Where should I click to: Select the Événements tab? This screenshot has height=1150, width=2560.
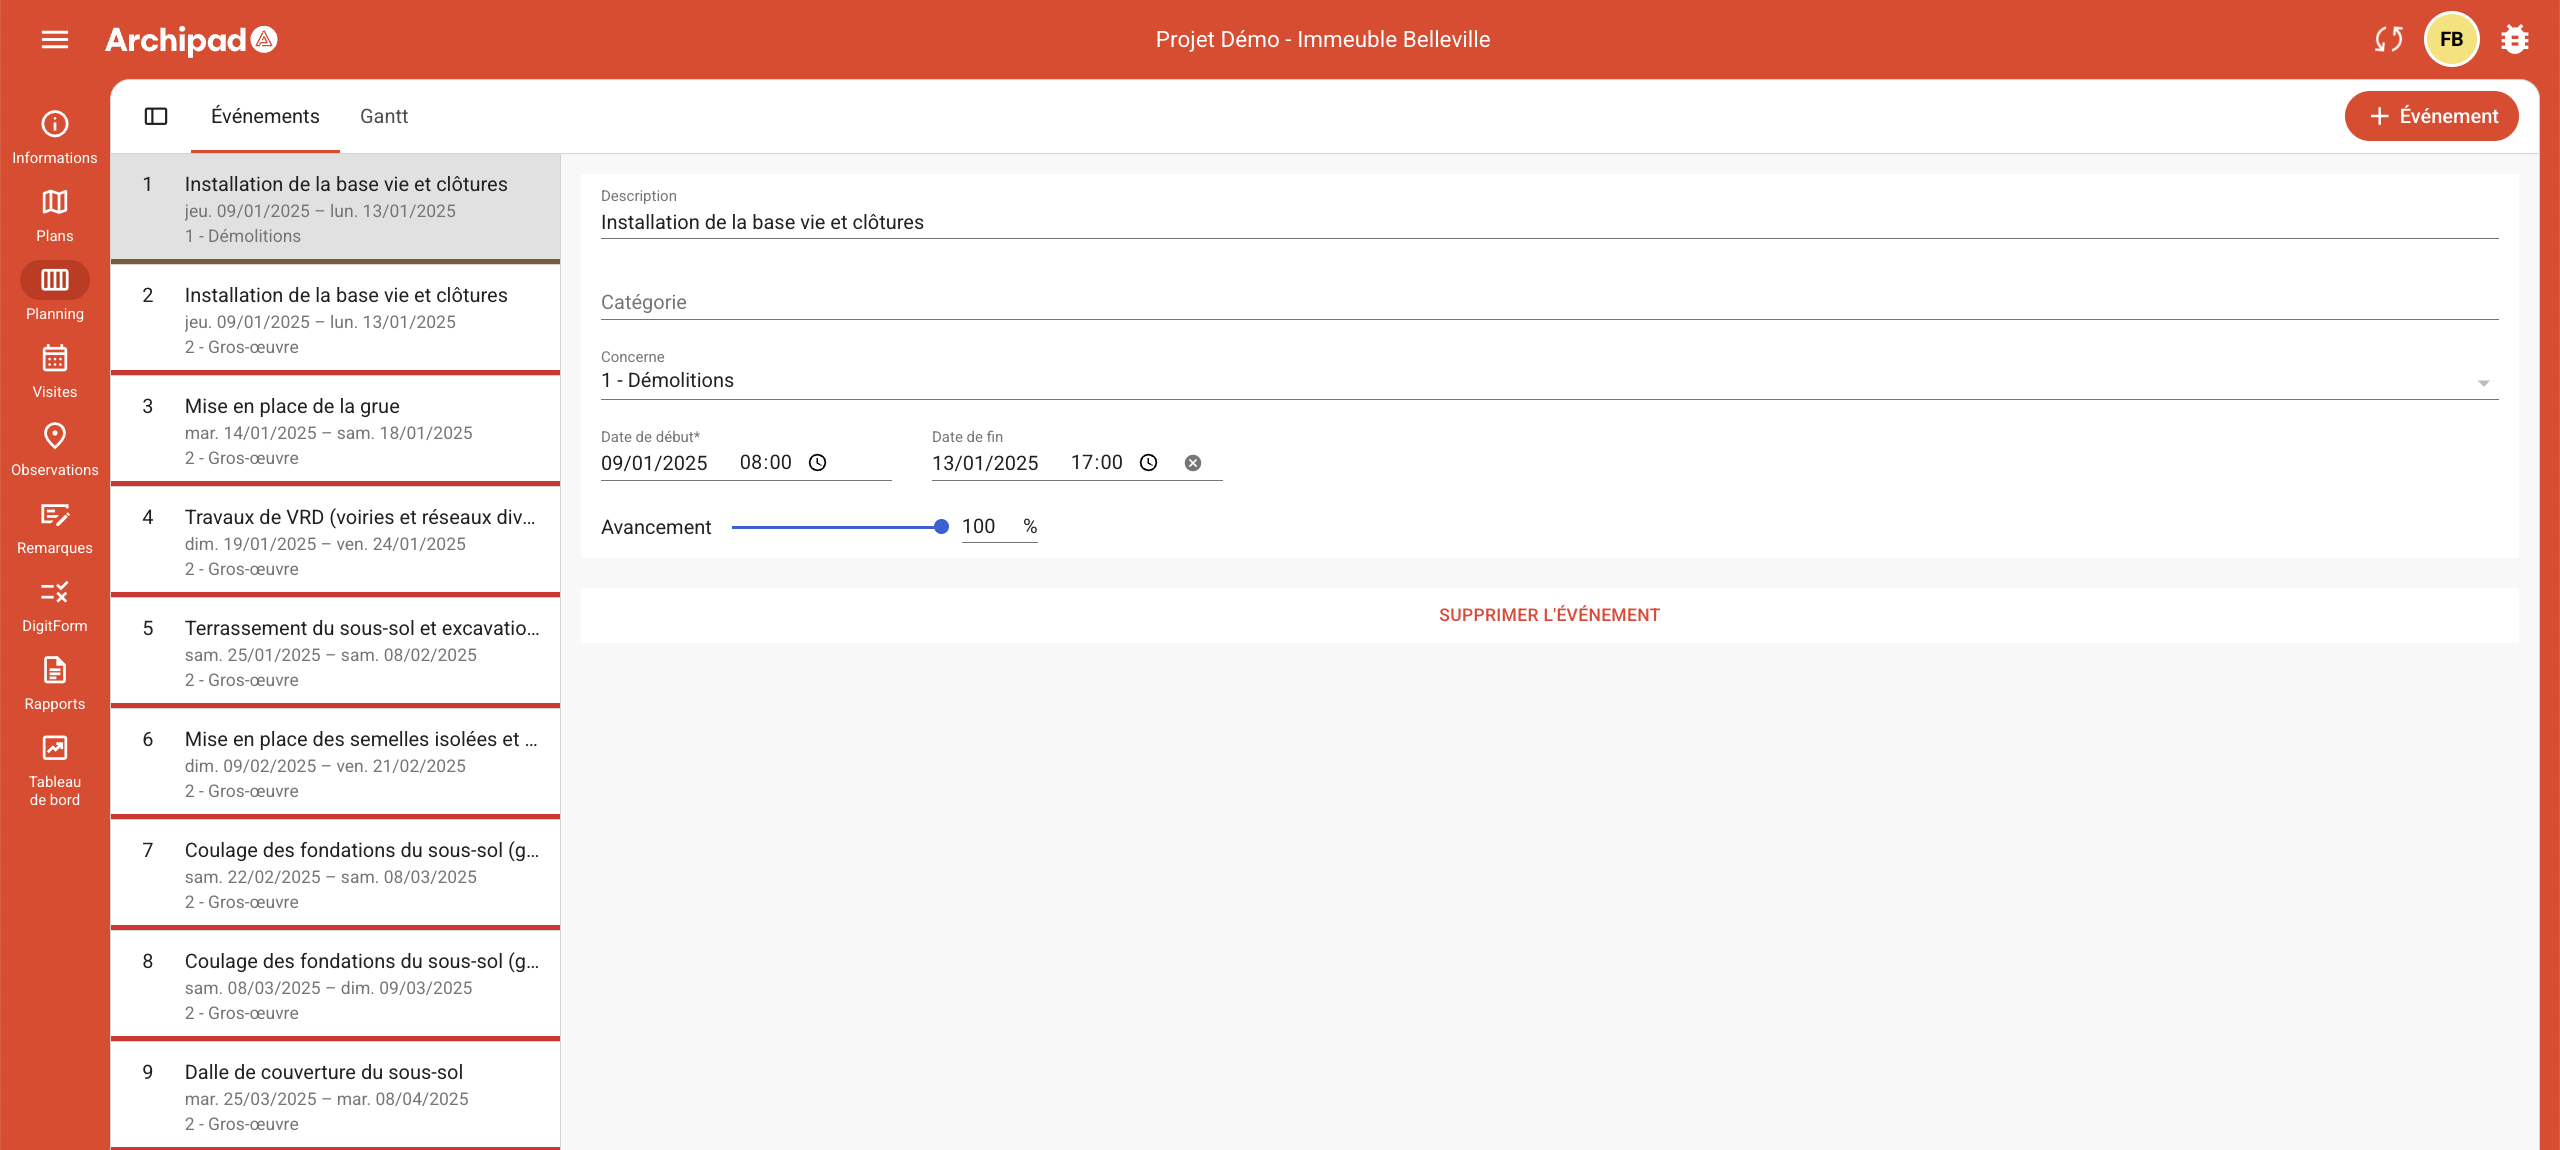(x=265, y=116)
